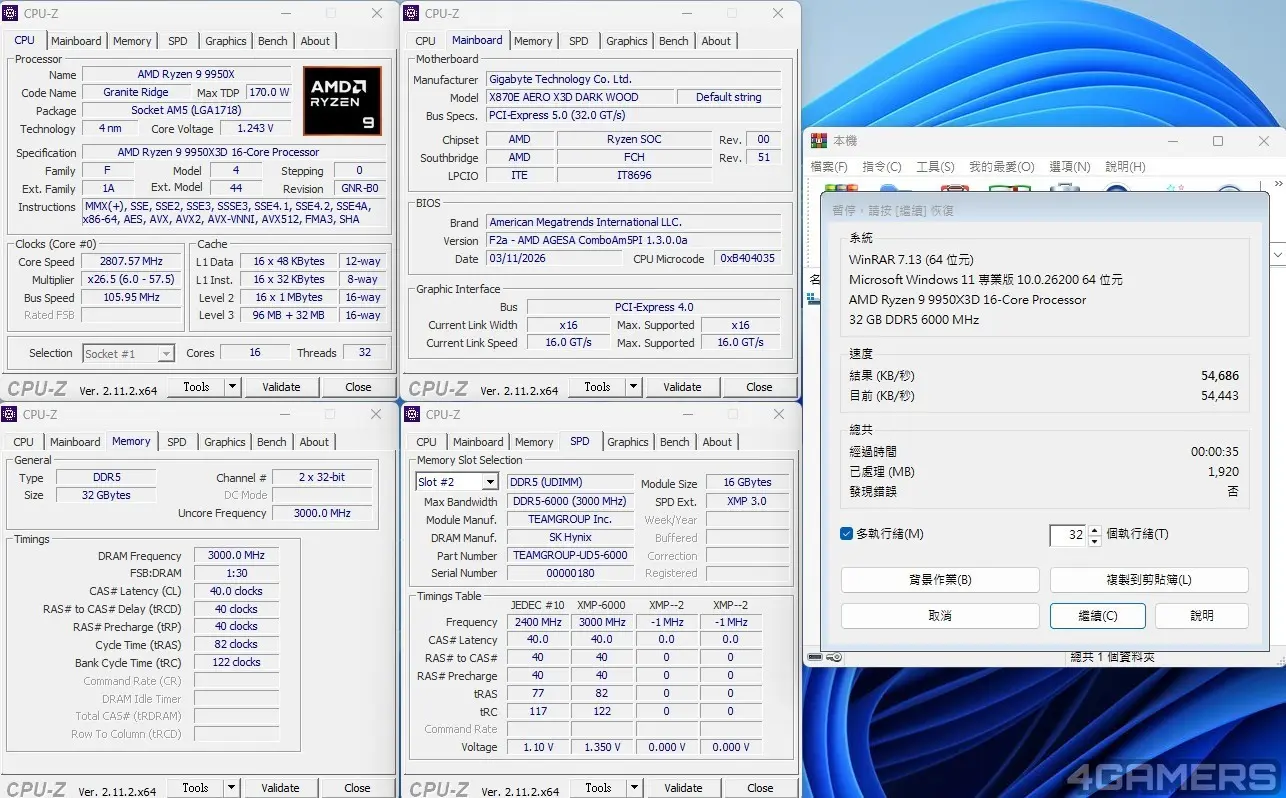Click the Close button in the Mainboard window
The width and height of the screenshot is (1286, 798).
(x=759, y=387)
